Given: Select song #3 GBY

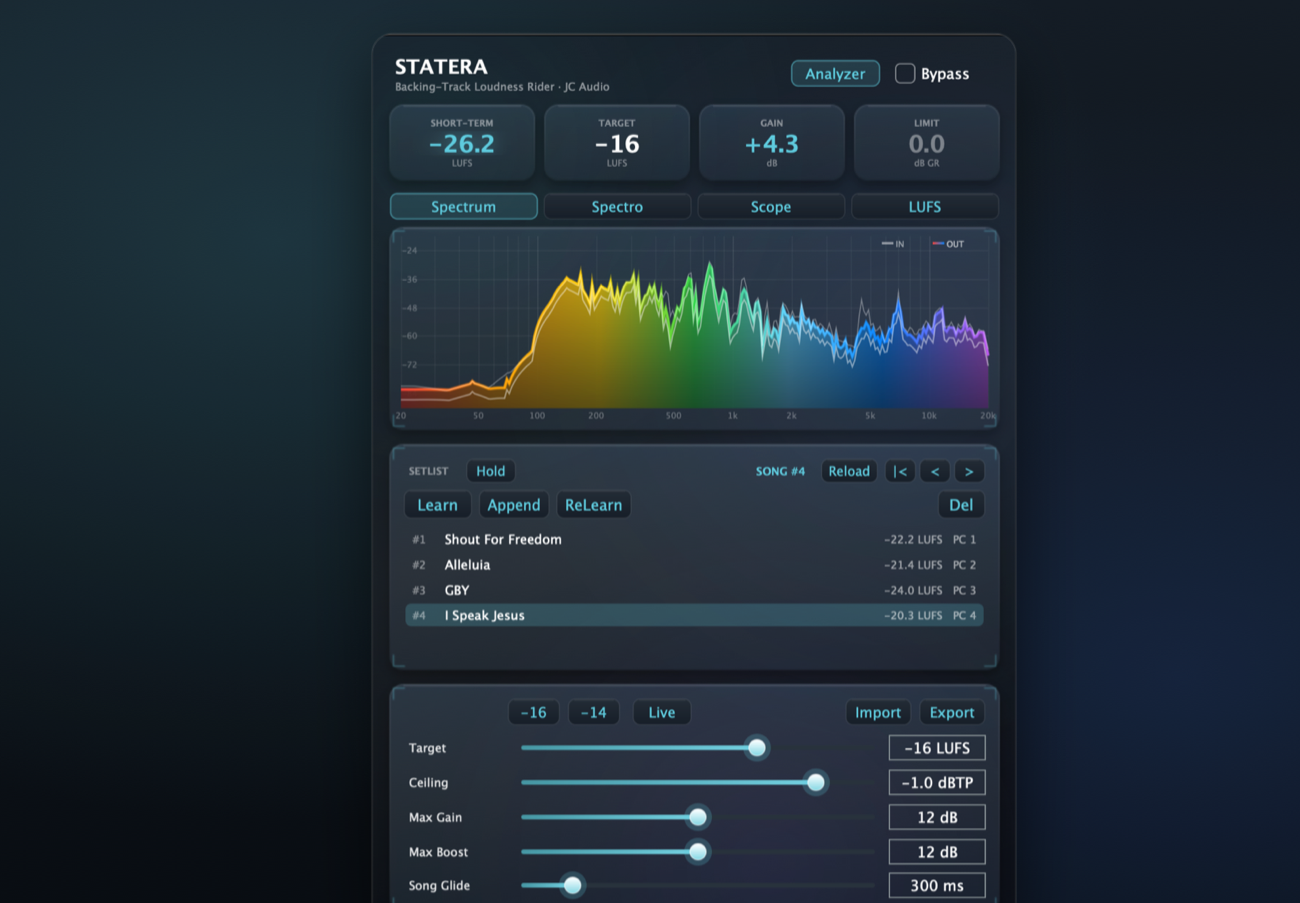Looking at the screenshot, I should coord(694,590).
